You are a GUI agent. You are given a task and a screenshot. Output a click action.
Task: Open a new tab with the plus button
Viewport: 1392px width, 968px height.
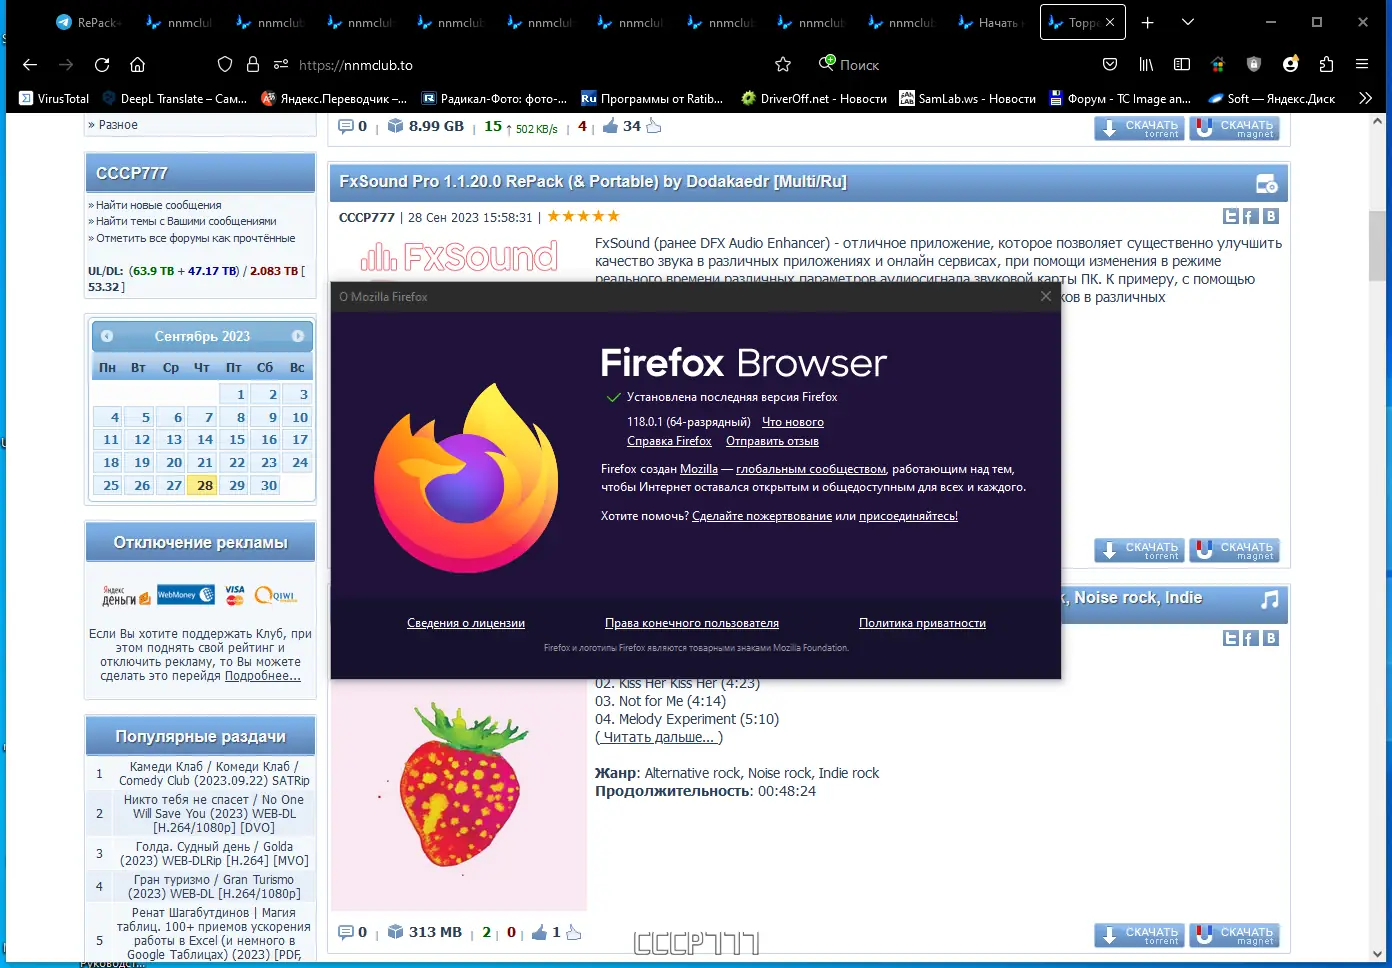coord(1148,22)
